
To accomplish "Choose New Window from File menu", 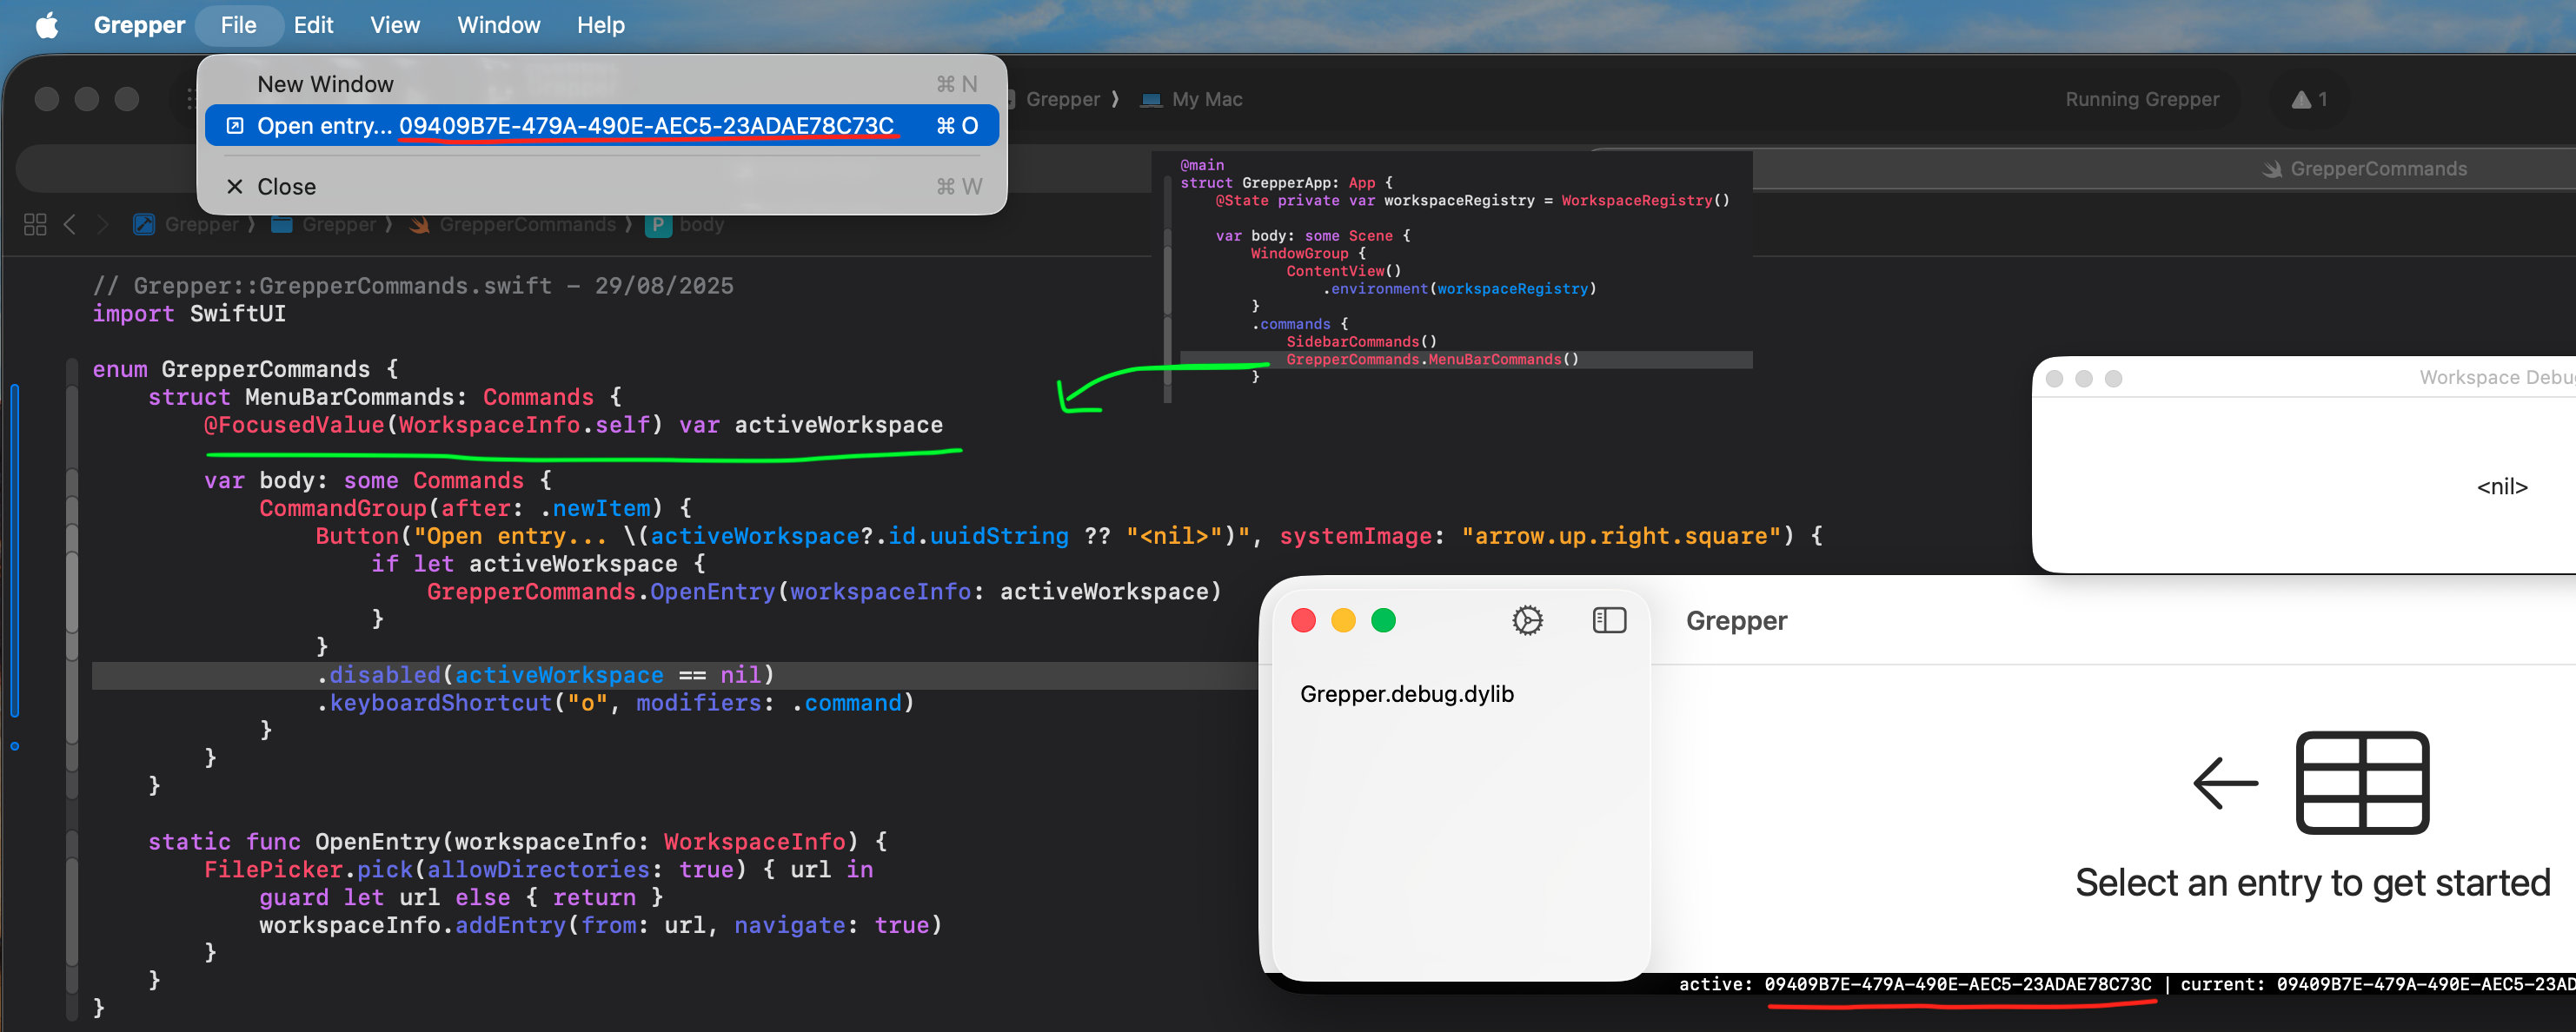I will (x=602, y=84).
